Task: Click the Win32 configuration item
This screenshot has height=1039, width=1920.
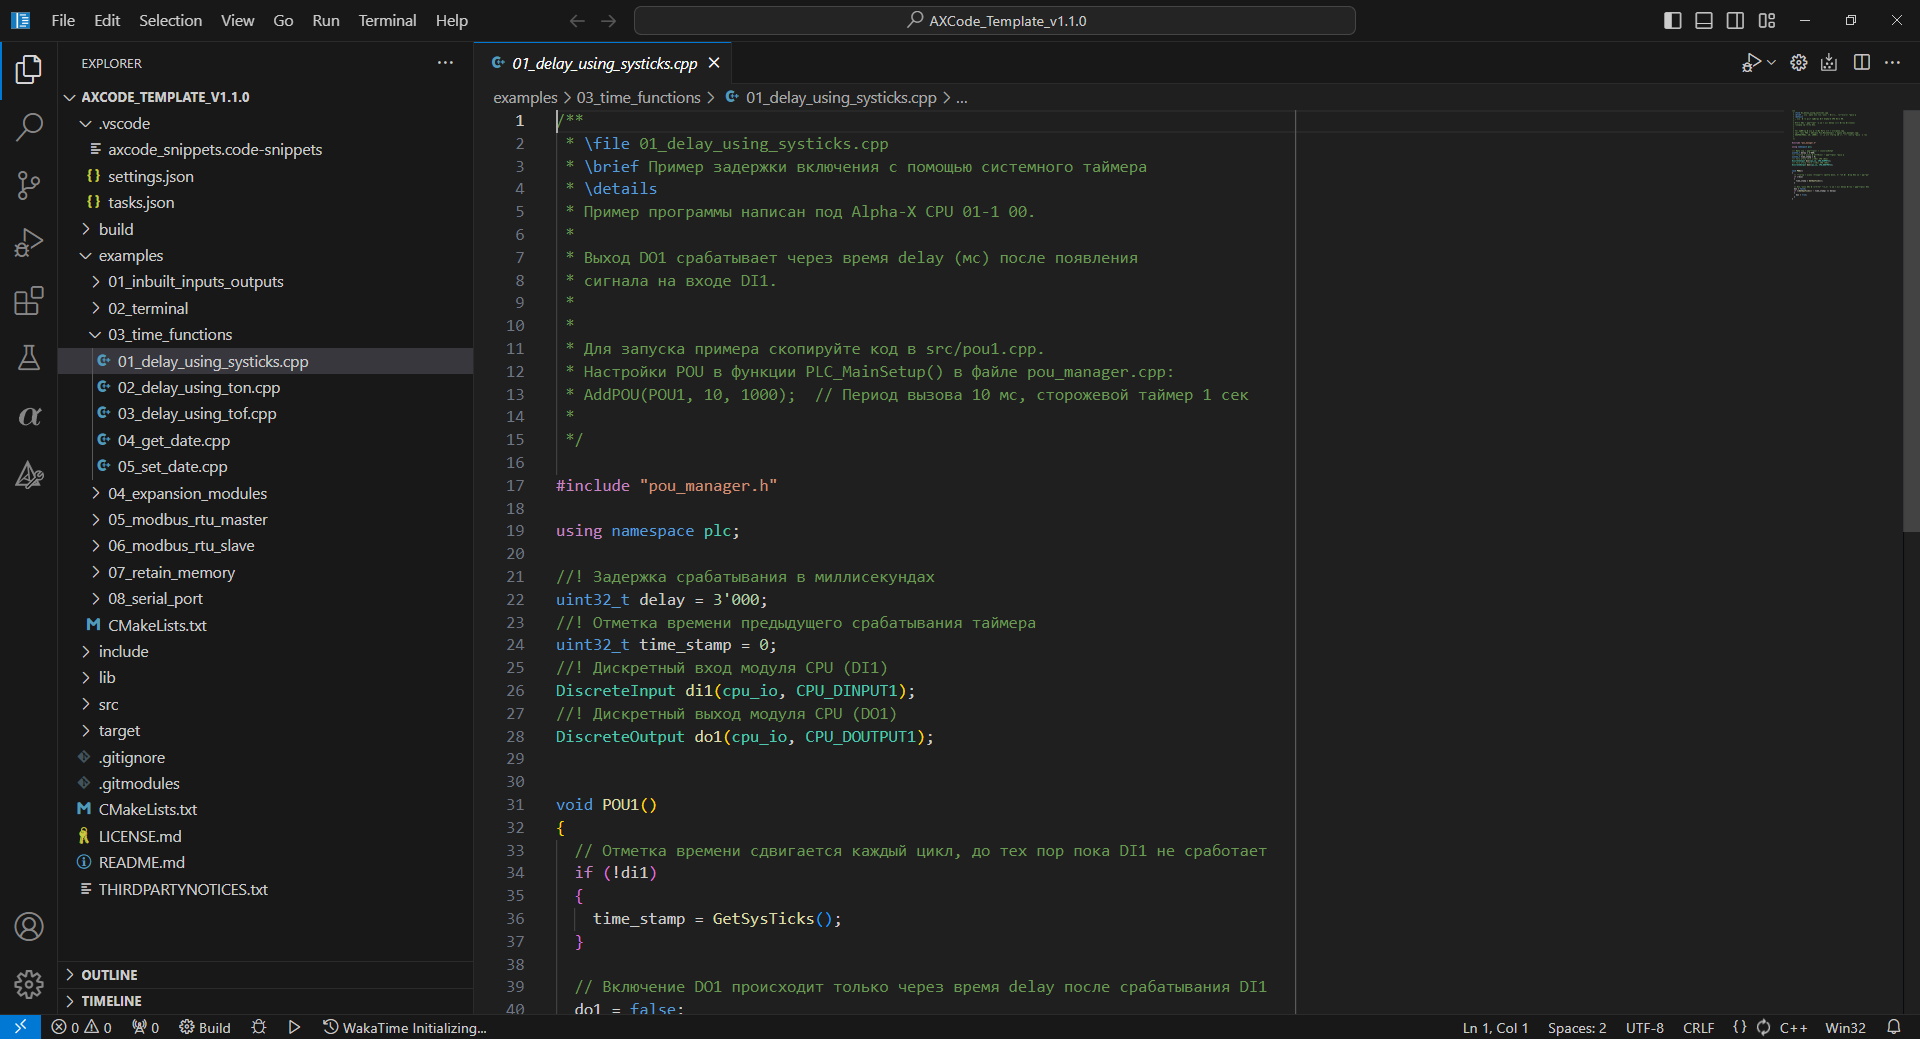Action: [1845, 1027]
